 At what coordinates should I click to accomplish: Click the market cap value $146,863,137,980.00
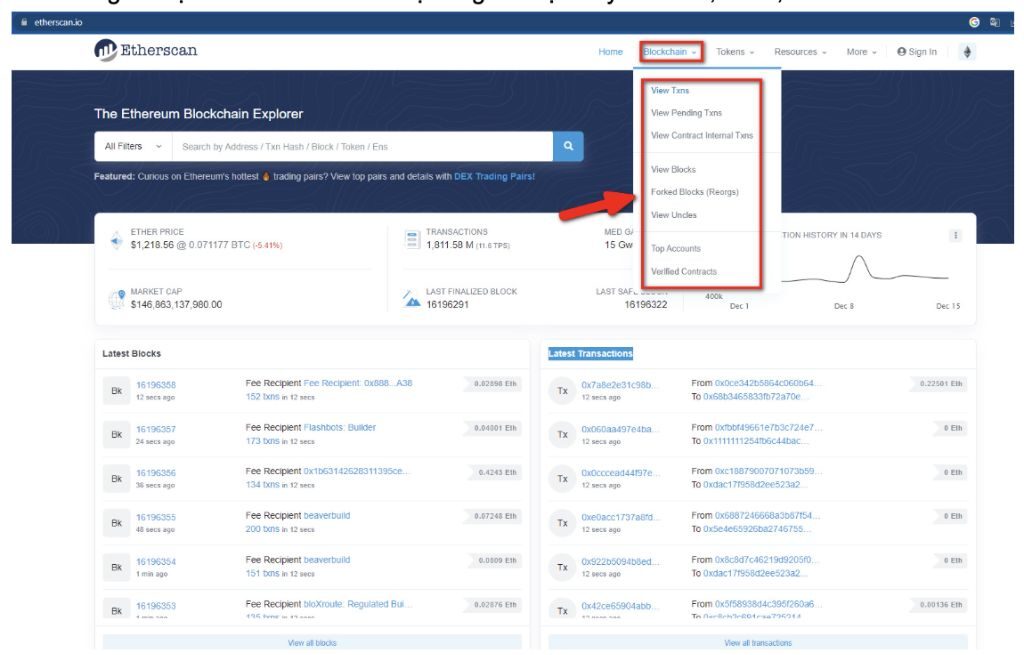(x=176, y=304)
